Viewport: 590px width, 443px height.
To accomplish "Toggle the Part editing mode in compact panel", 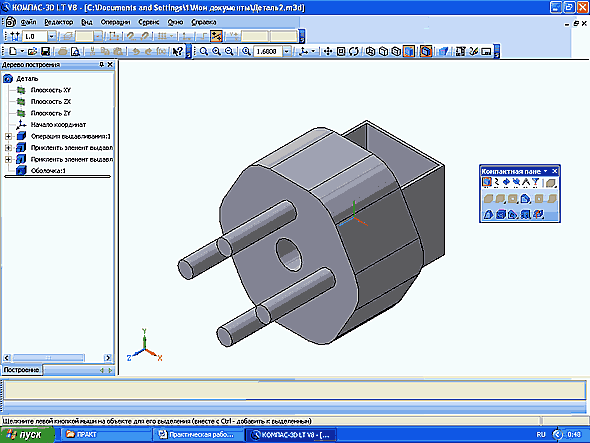I will [x=487, y=183].
